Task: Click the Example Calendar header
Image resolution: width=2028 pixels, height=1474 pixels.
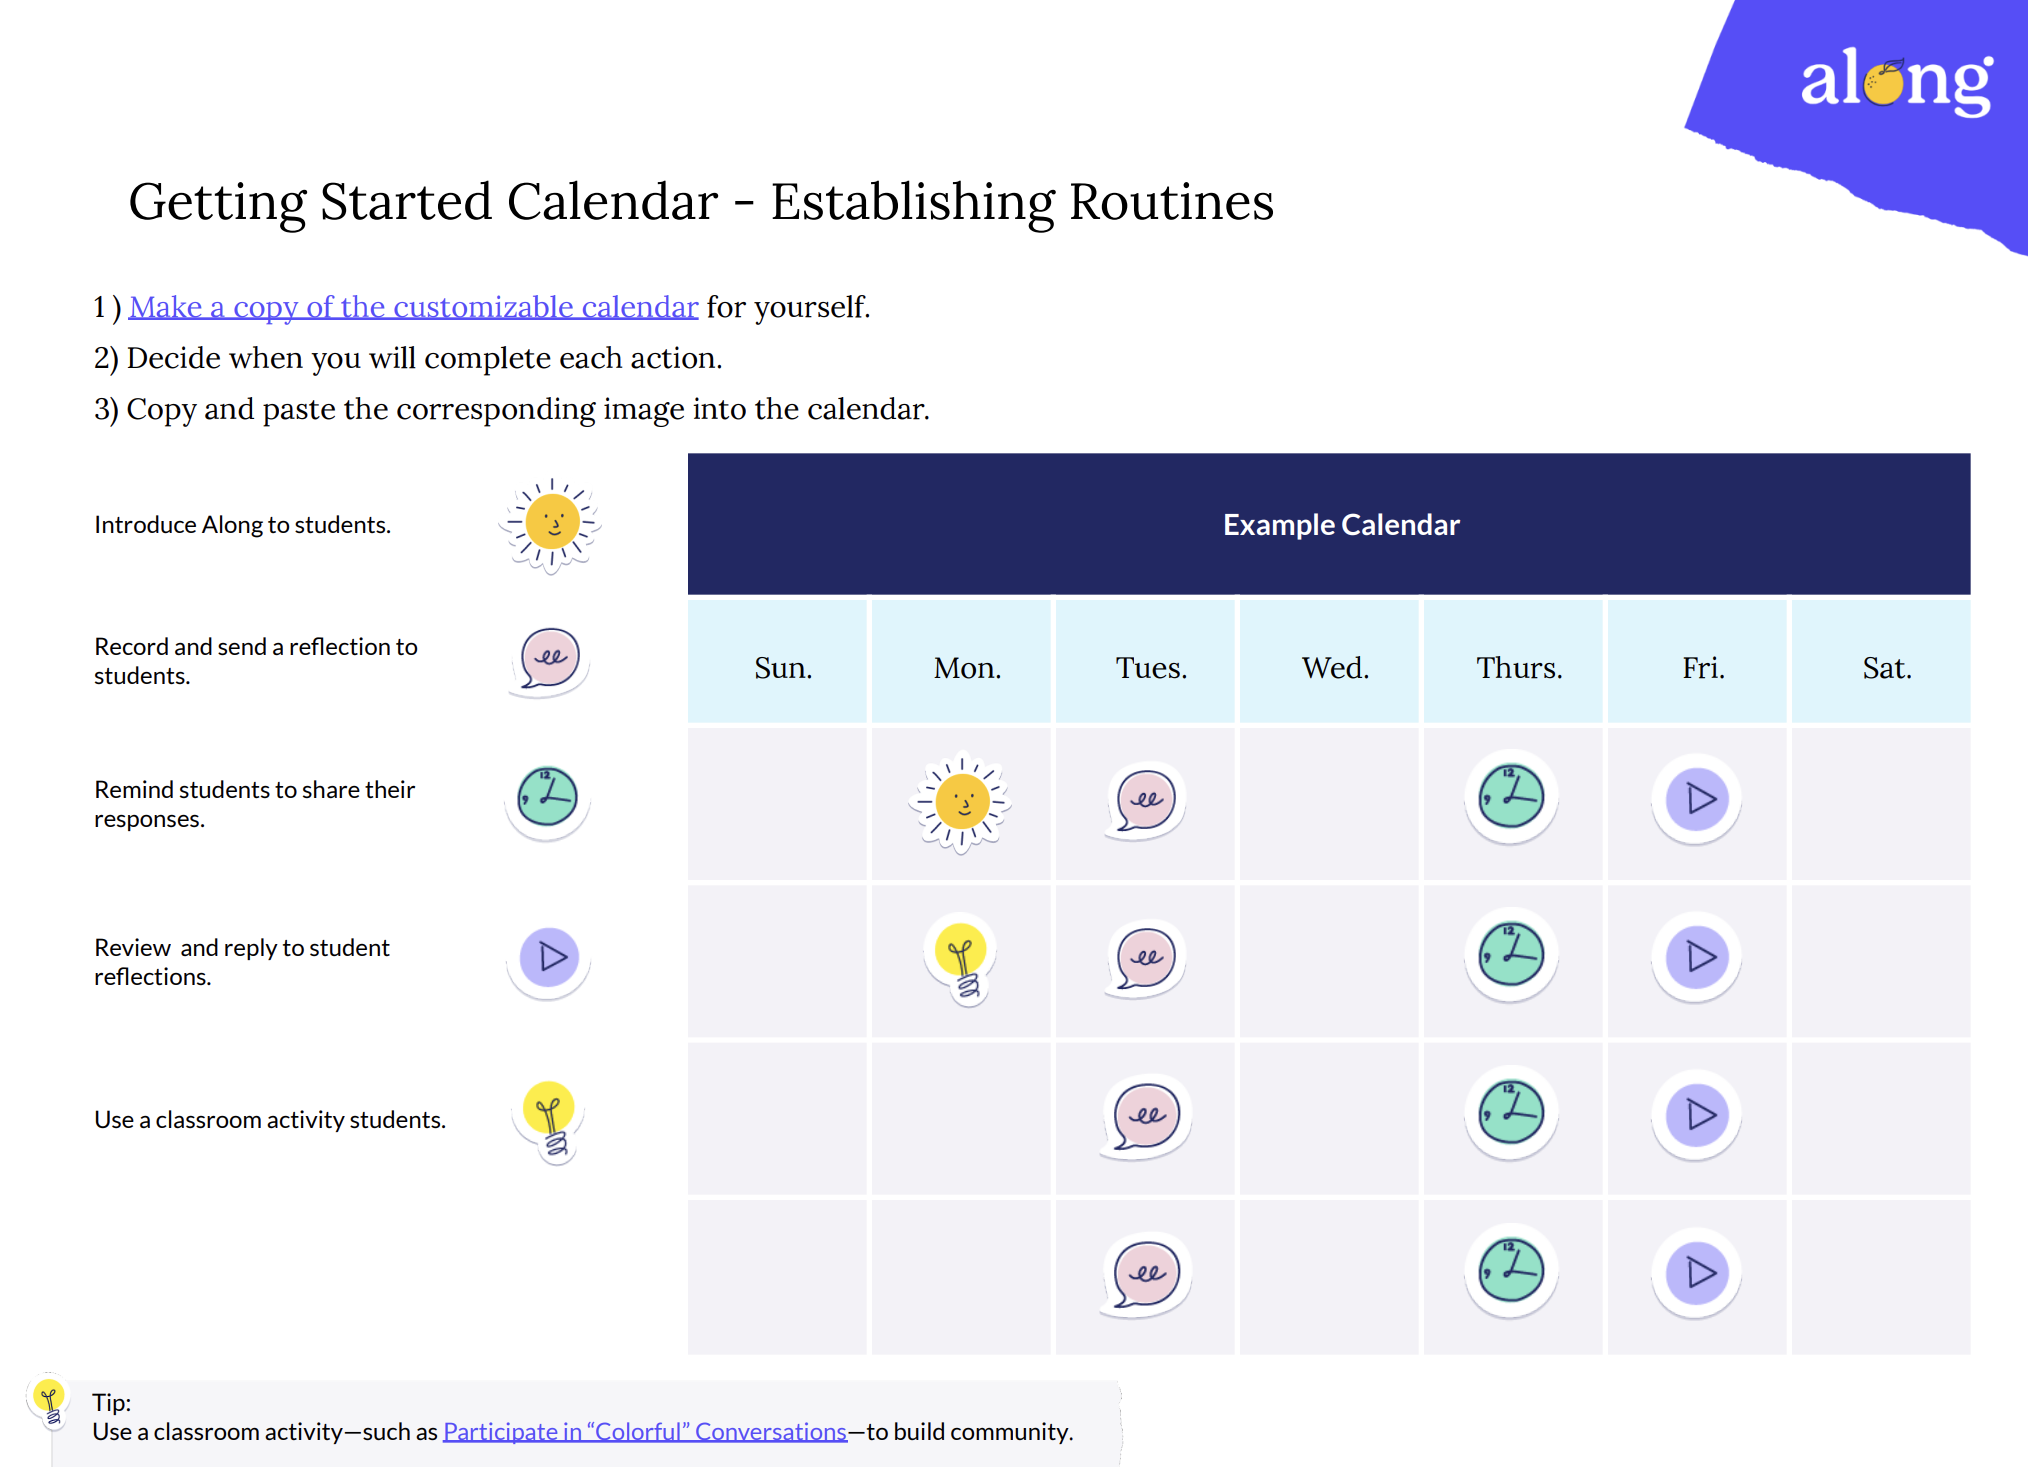Action: tap(1340, 525)
